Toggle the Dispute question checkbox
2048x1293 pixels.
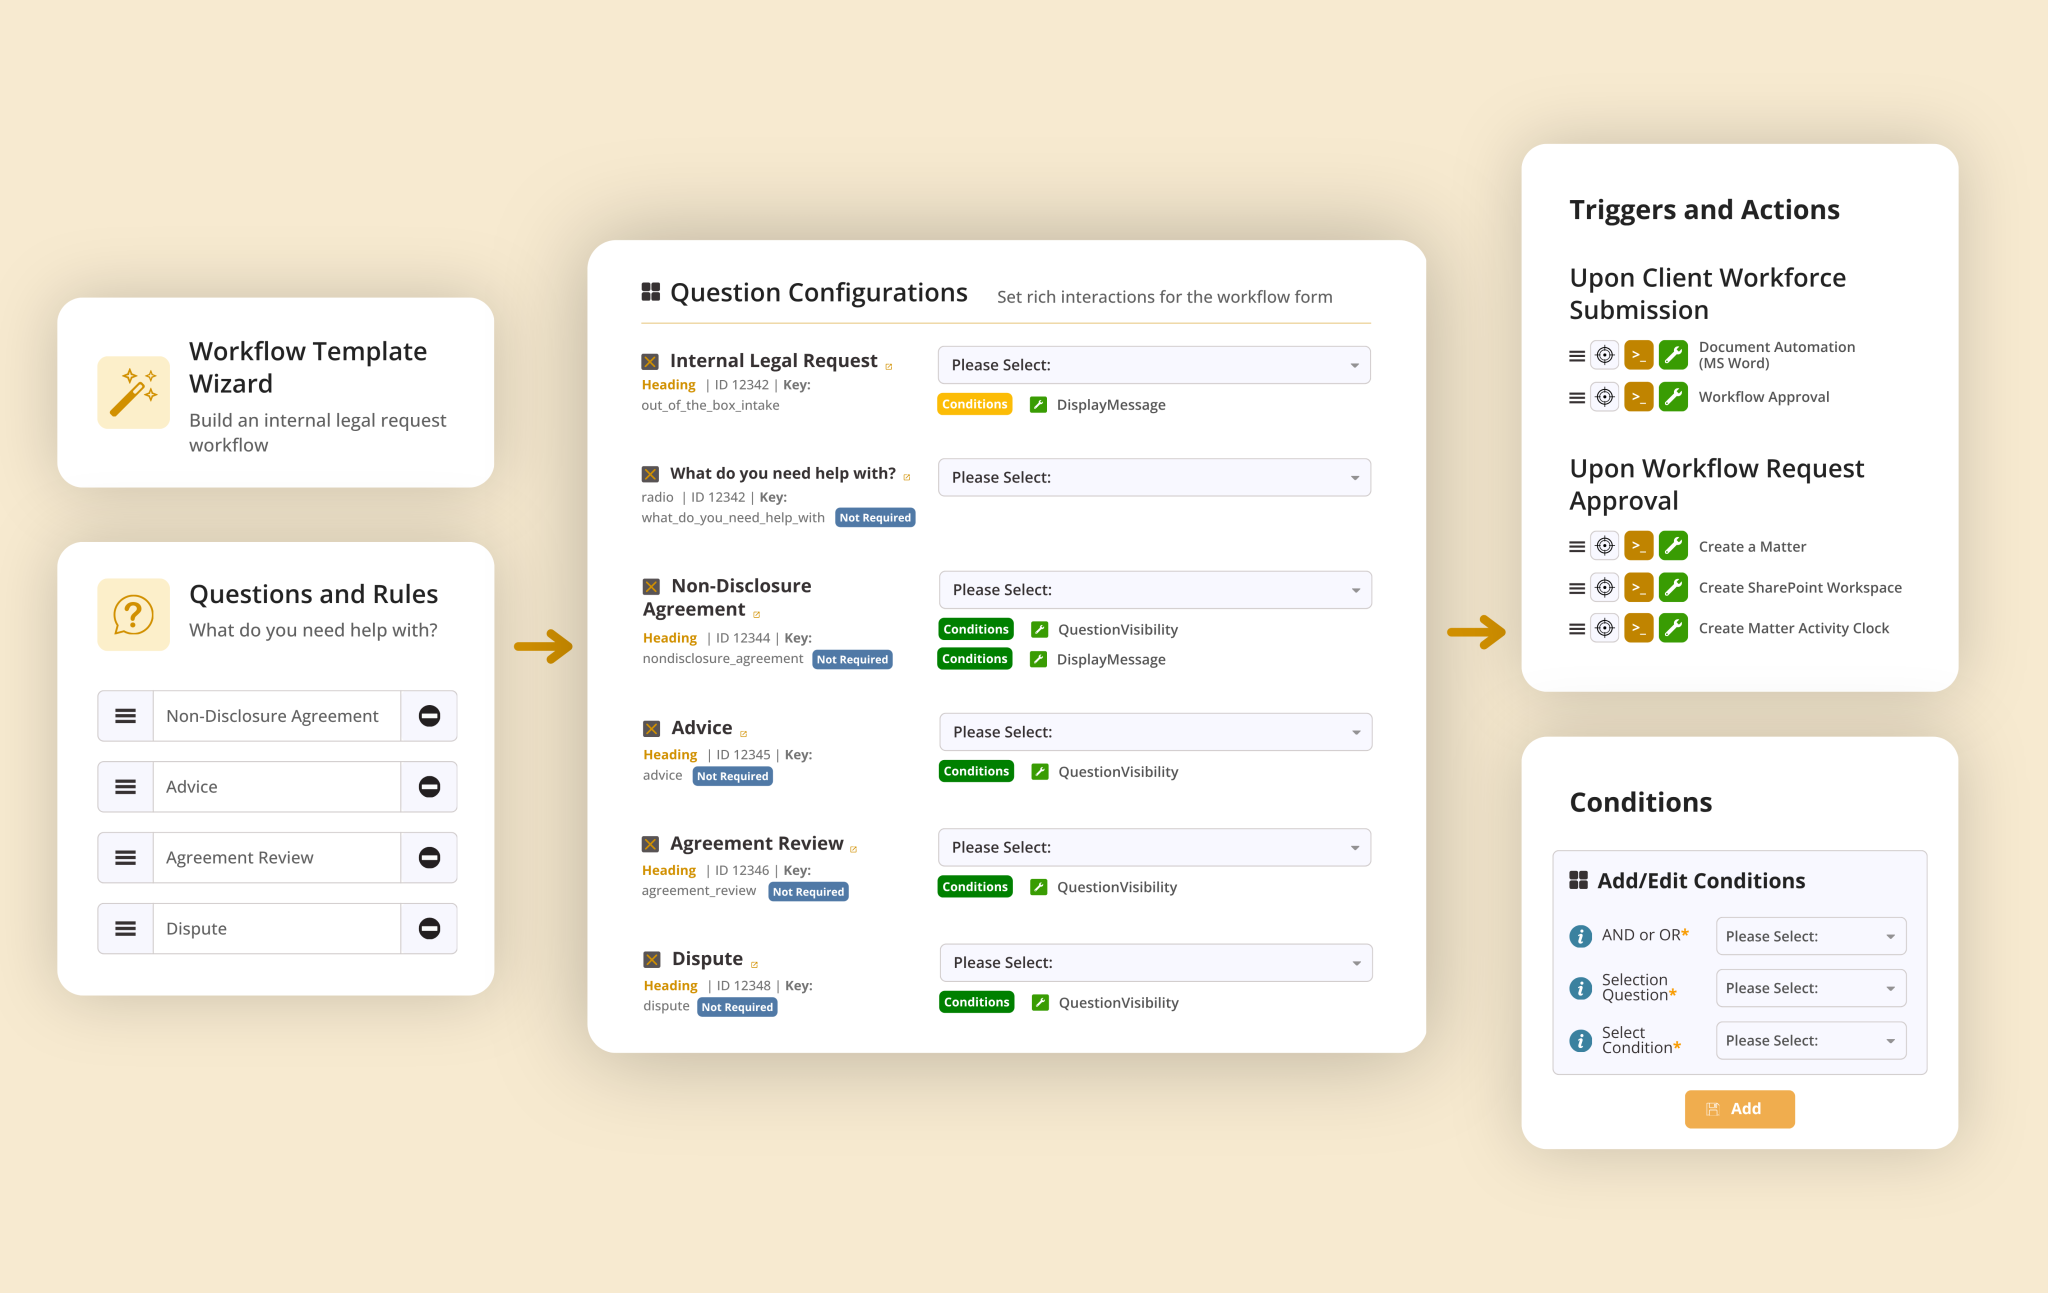point(652,960)
